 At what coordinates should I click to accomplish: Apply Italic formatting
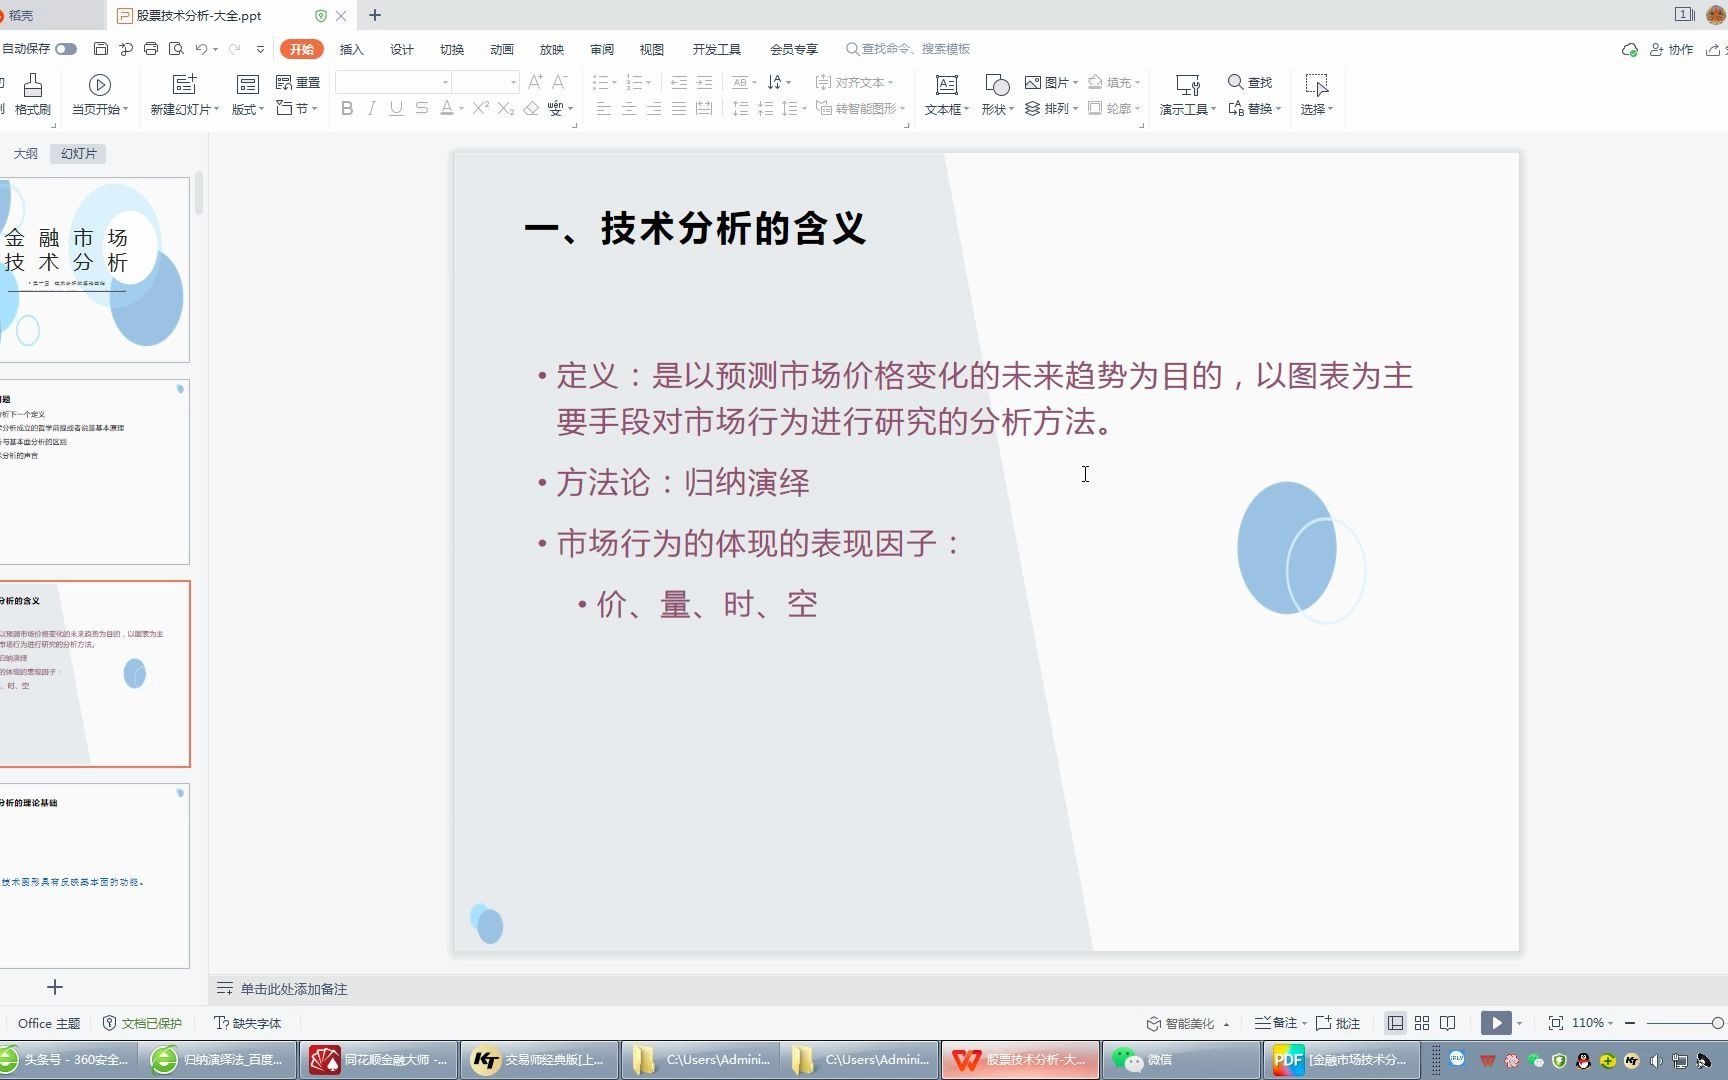click(x=372, y=108)
